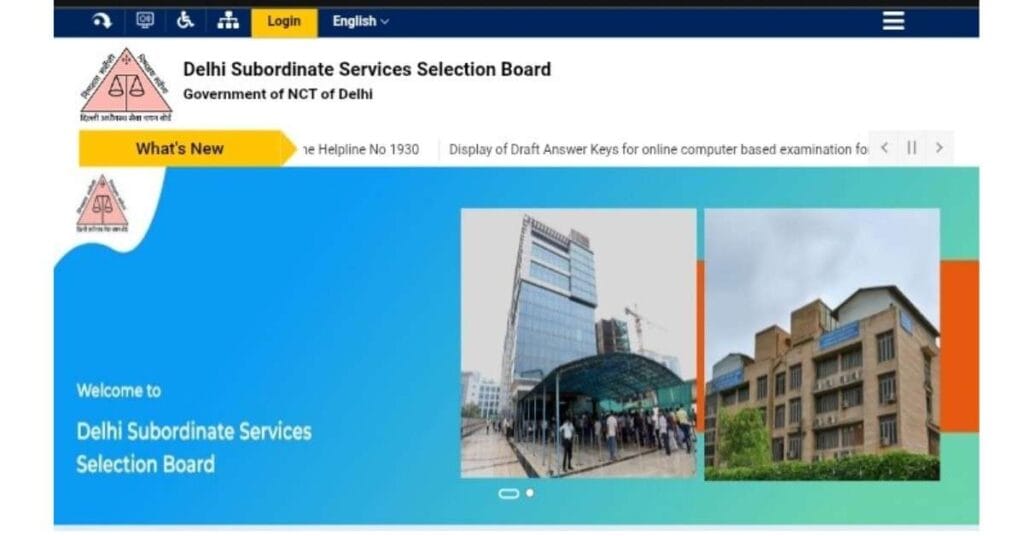Click the glass tower building photo

pos(579,343)
